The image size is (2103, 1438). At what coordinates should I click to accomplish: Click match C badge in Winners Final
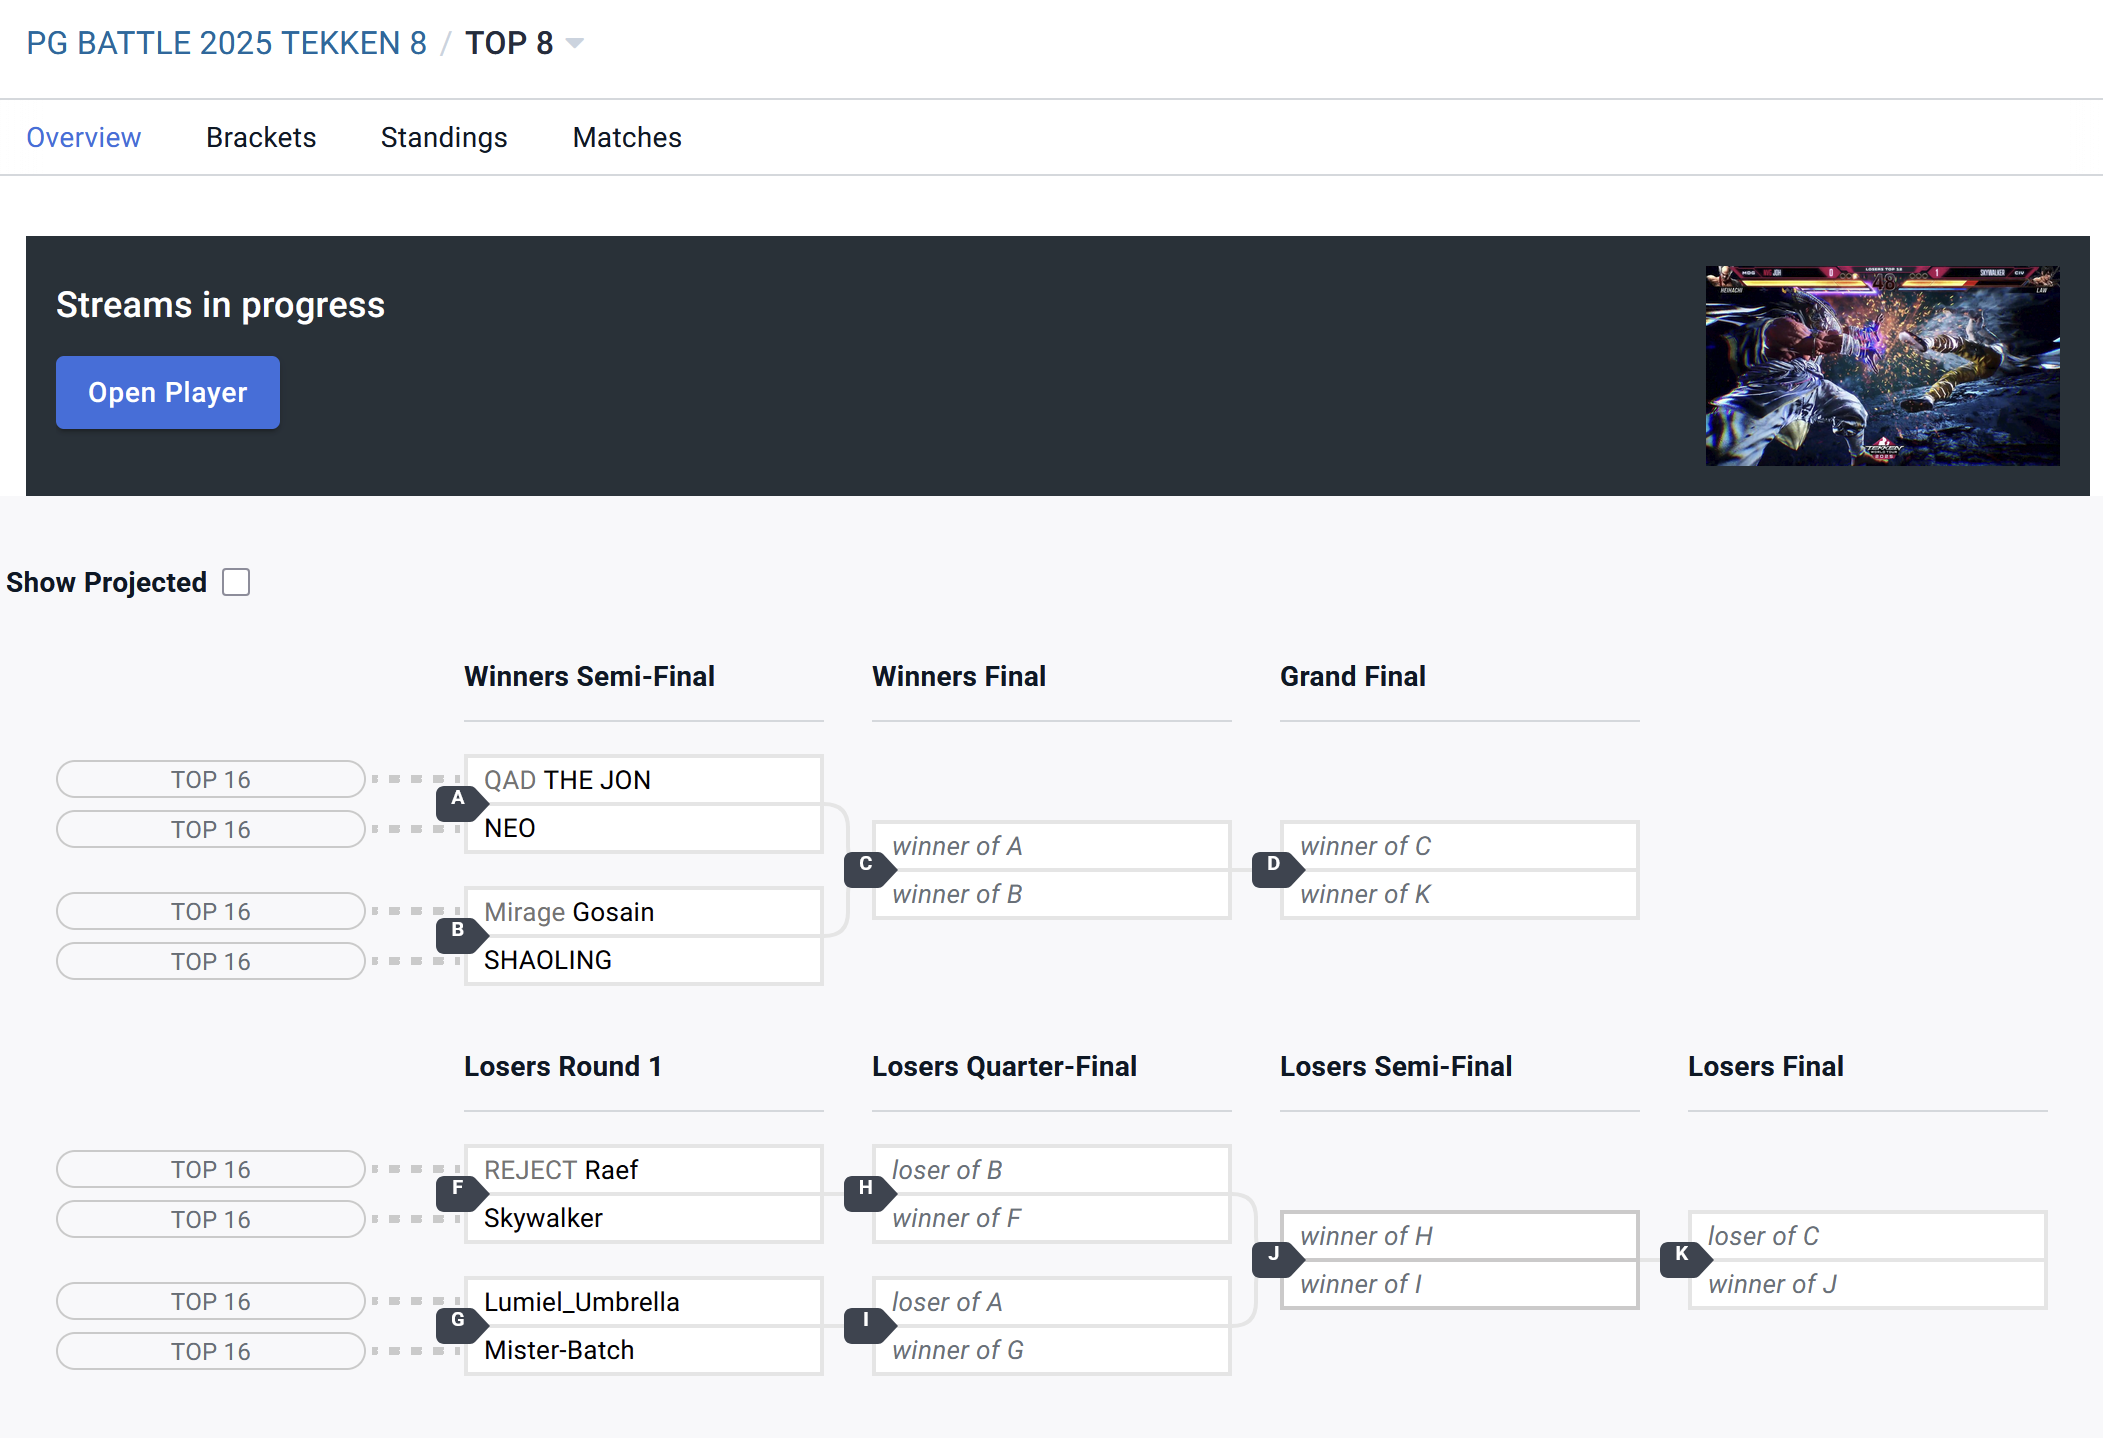pos(866,866)
